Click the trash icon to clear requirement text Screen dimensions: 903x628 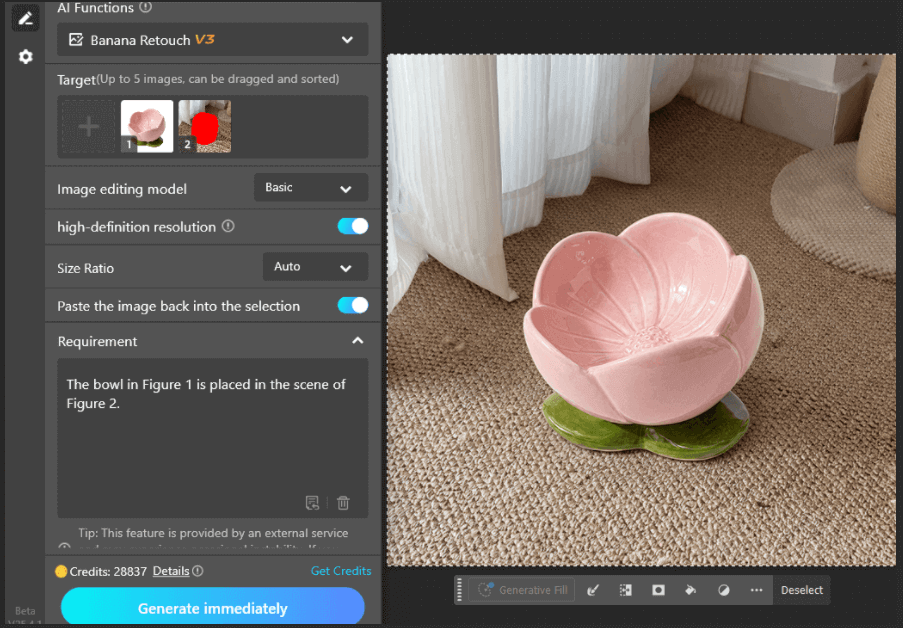click(x=343, y=503)
